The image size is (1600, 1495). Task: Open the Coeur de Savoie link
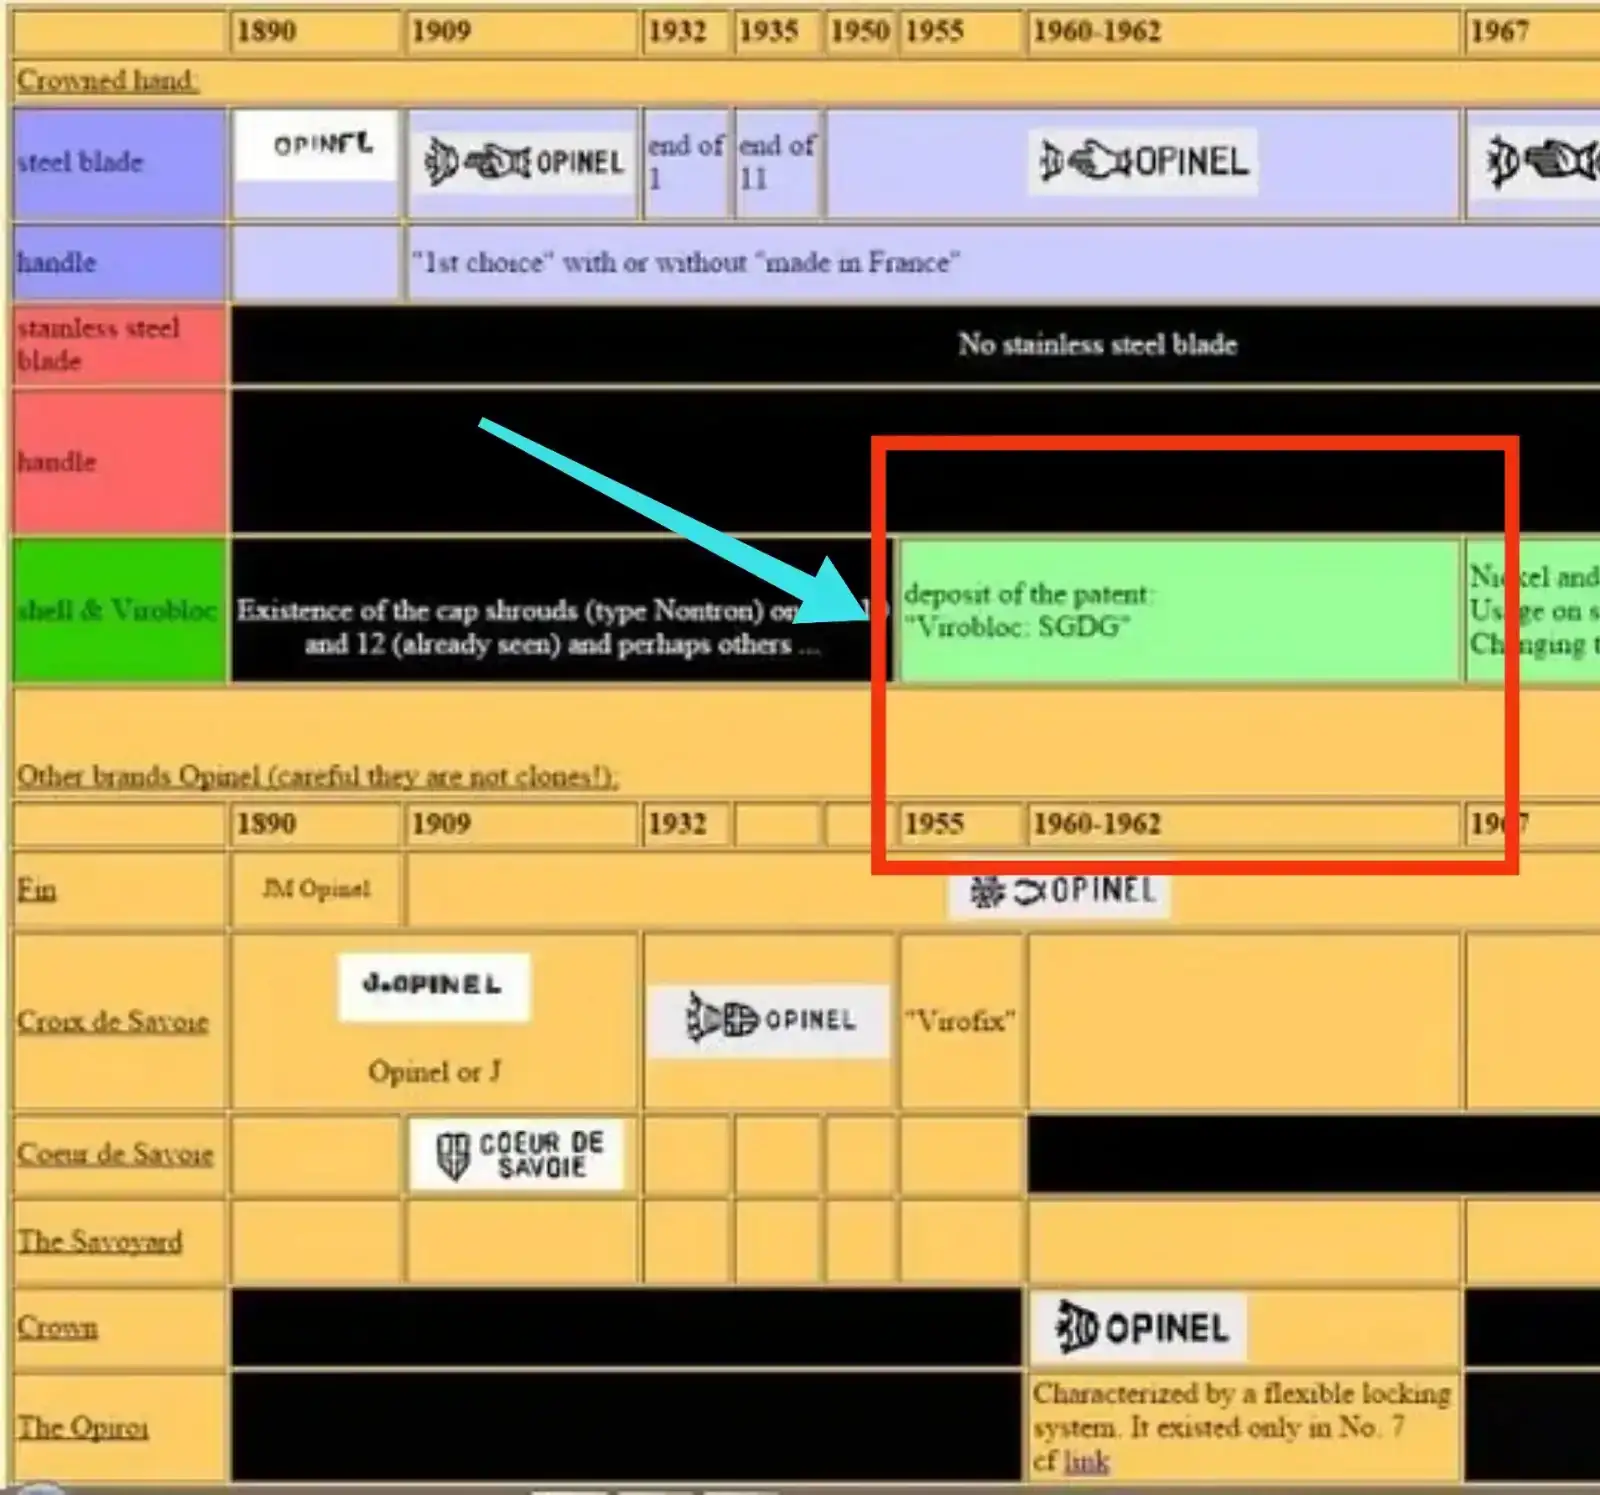coord(114,1154)
